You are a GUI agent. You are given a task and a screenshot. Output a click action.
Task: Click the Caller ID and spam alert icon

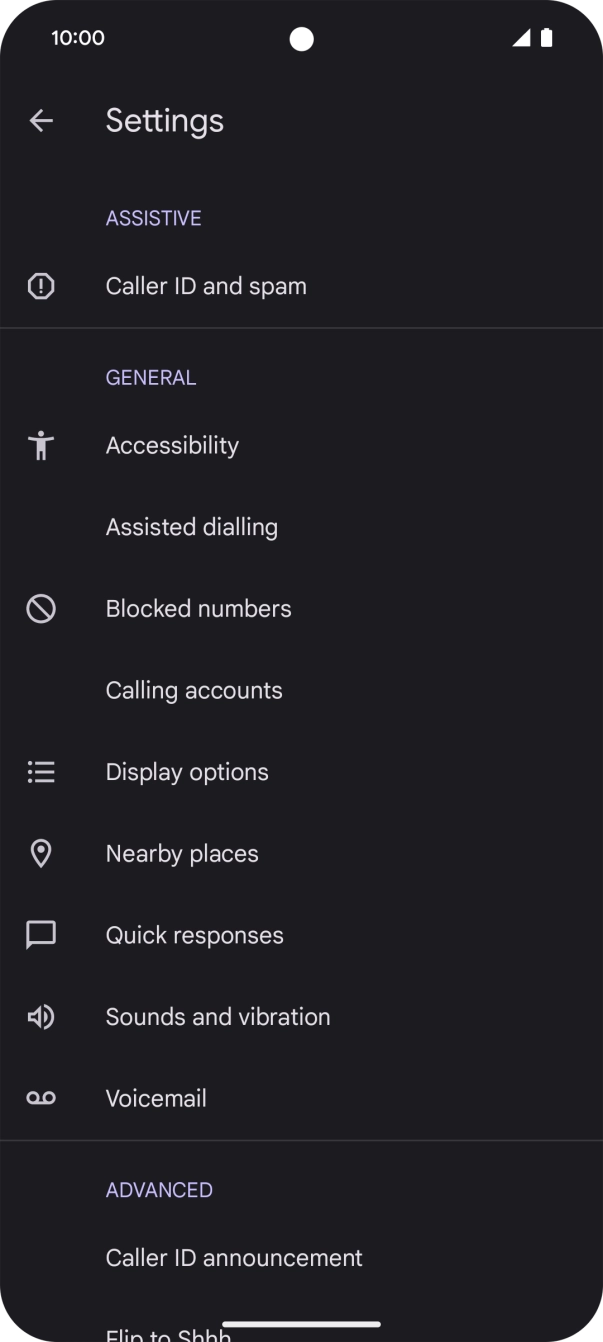click(x=40, y=286)
